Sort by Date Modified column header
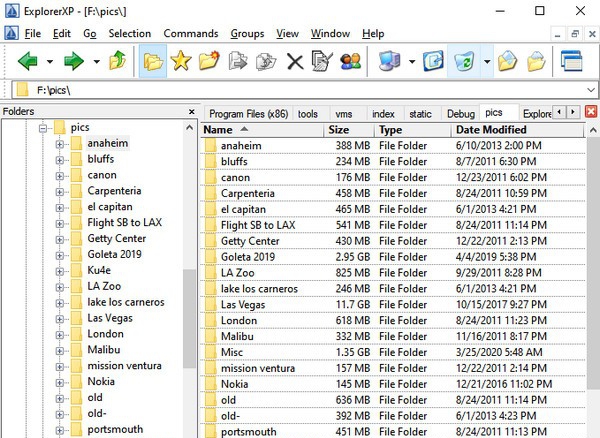This screenshot has height=438, width=600. coord(518,130)
